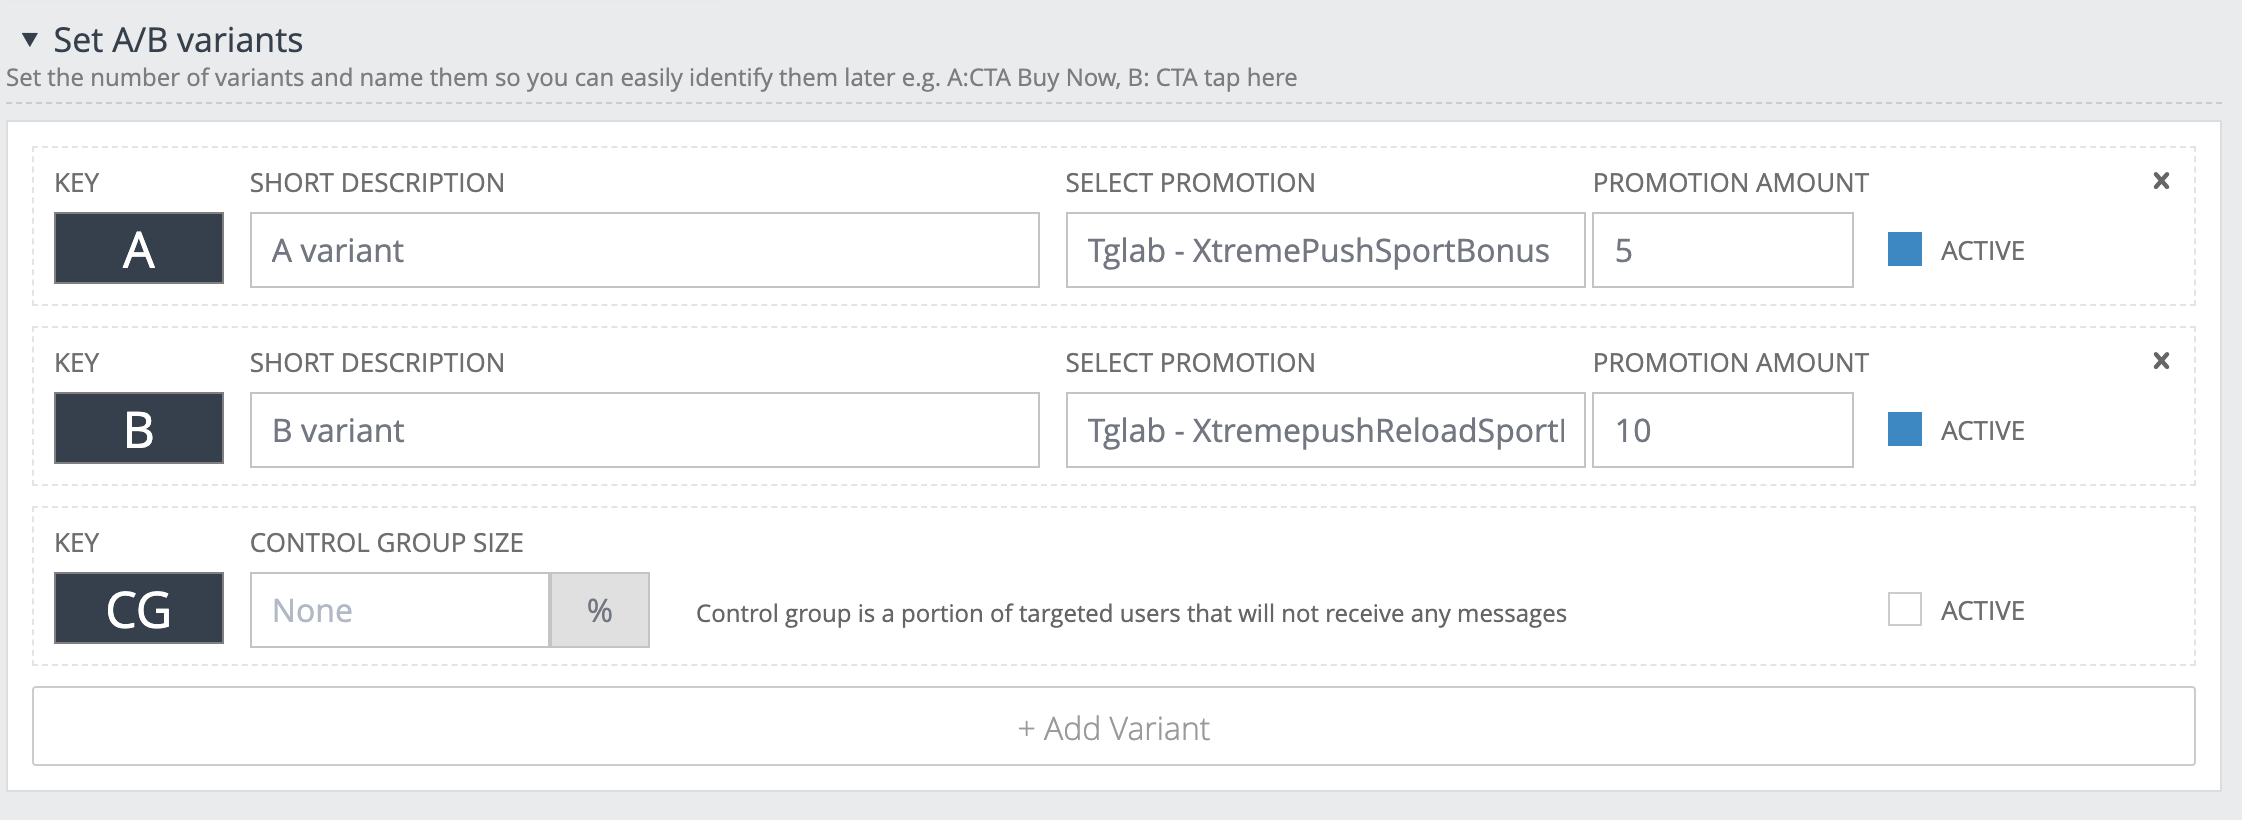The image size is (2242, 820).
Task: Uncheck Active for variant B
Action: click(x=1904, y=430)
